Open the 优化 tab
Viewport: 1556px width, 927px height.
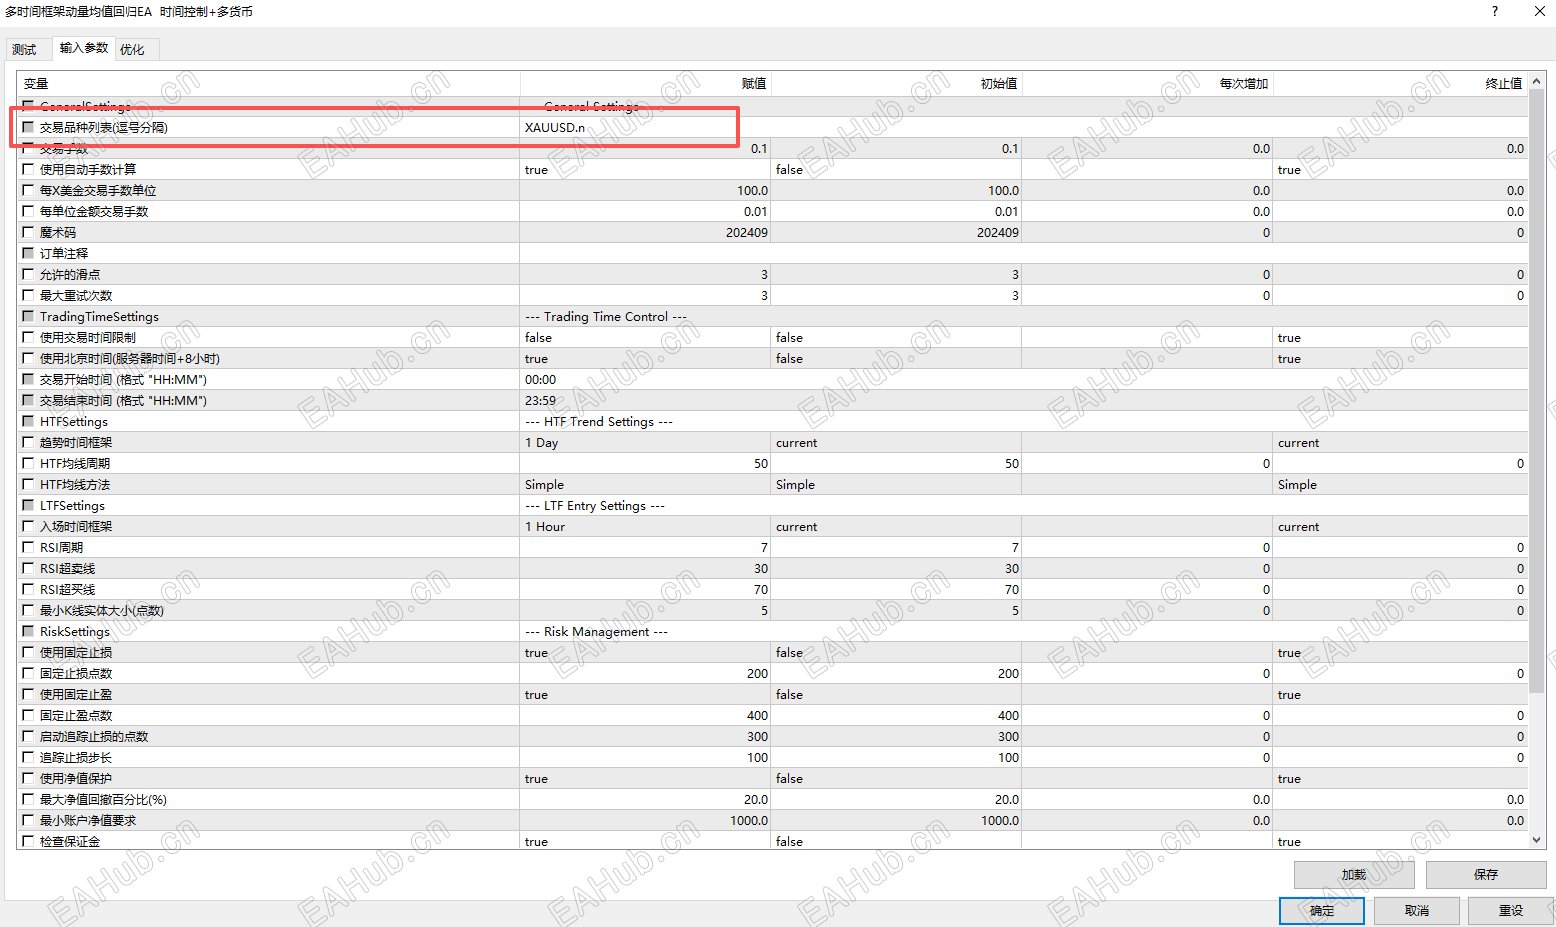[132, 49]
